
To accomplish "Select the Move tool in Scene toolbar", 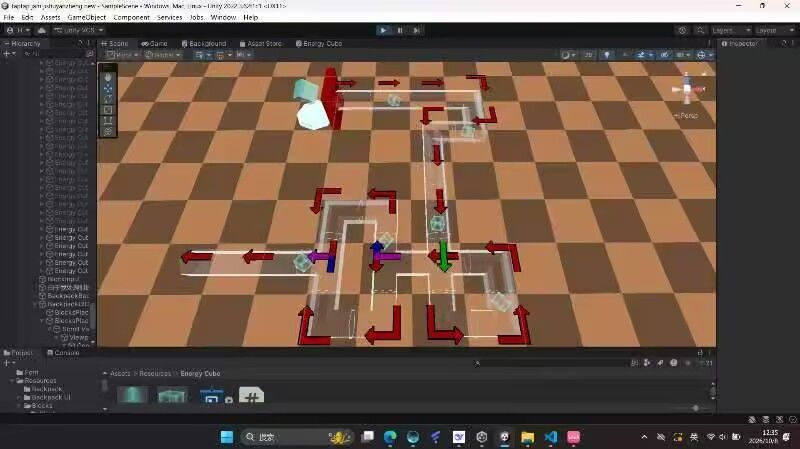I will coord(108,88).
